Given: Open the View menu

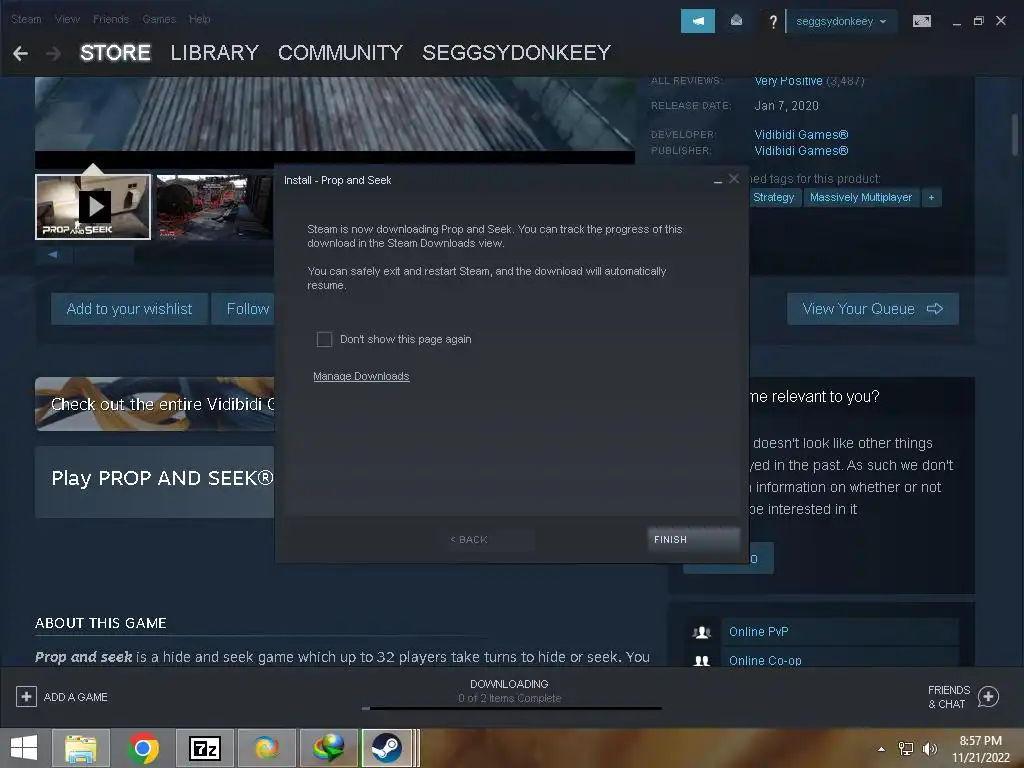Looking at the screenshot, I should coord(67,19).
